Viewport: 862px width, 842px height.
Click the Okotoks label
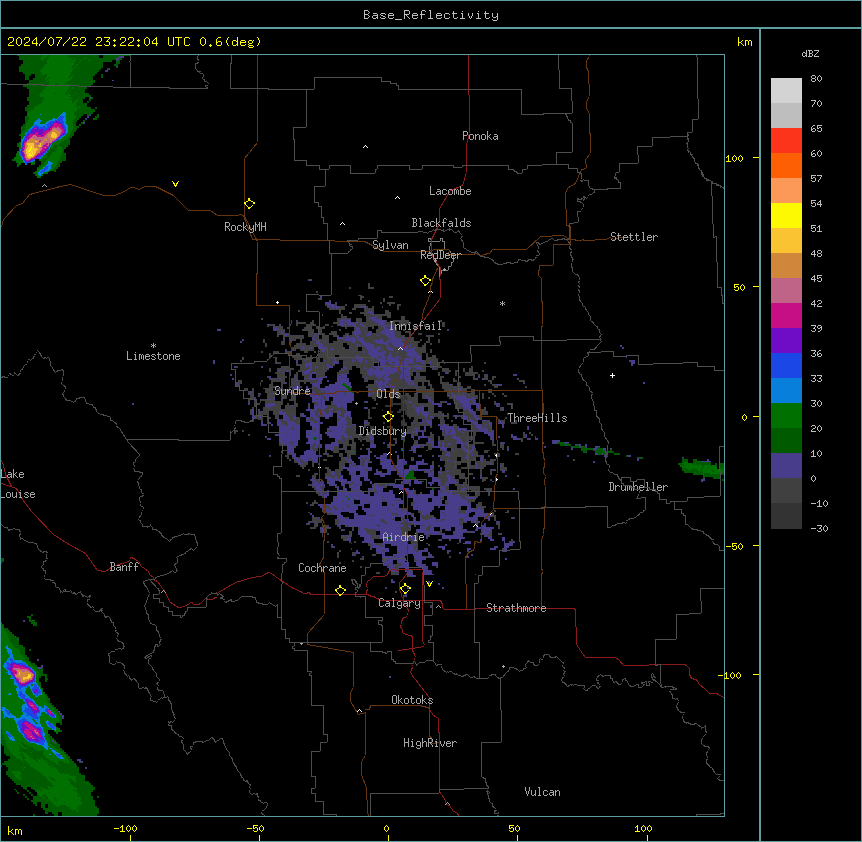(x=412, y=700)
